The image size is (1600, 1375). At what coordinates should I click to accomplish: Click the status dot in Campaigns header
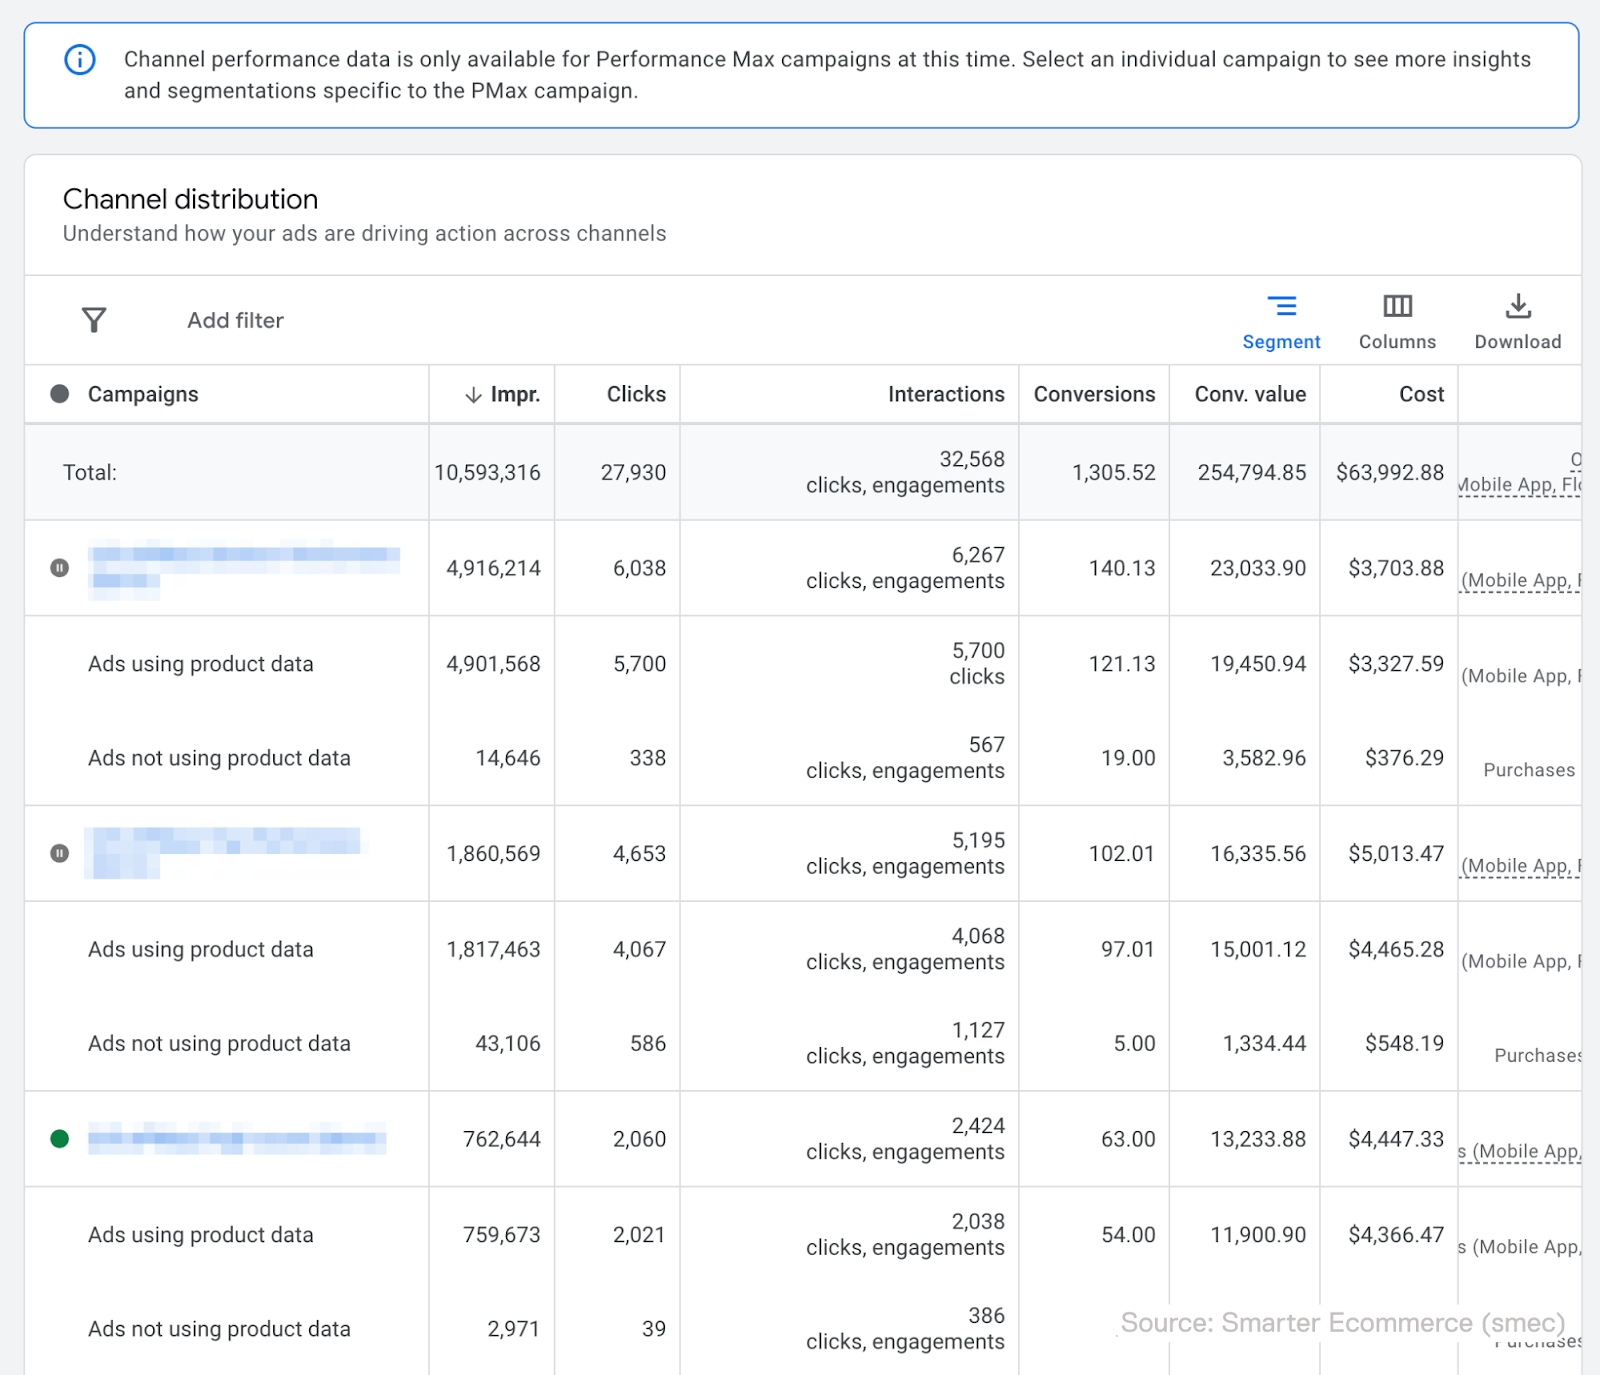(x=60, y=394)
